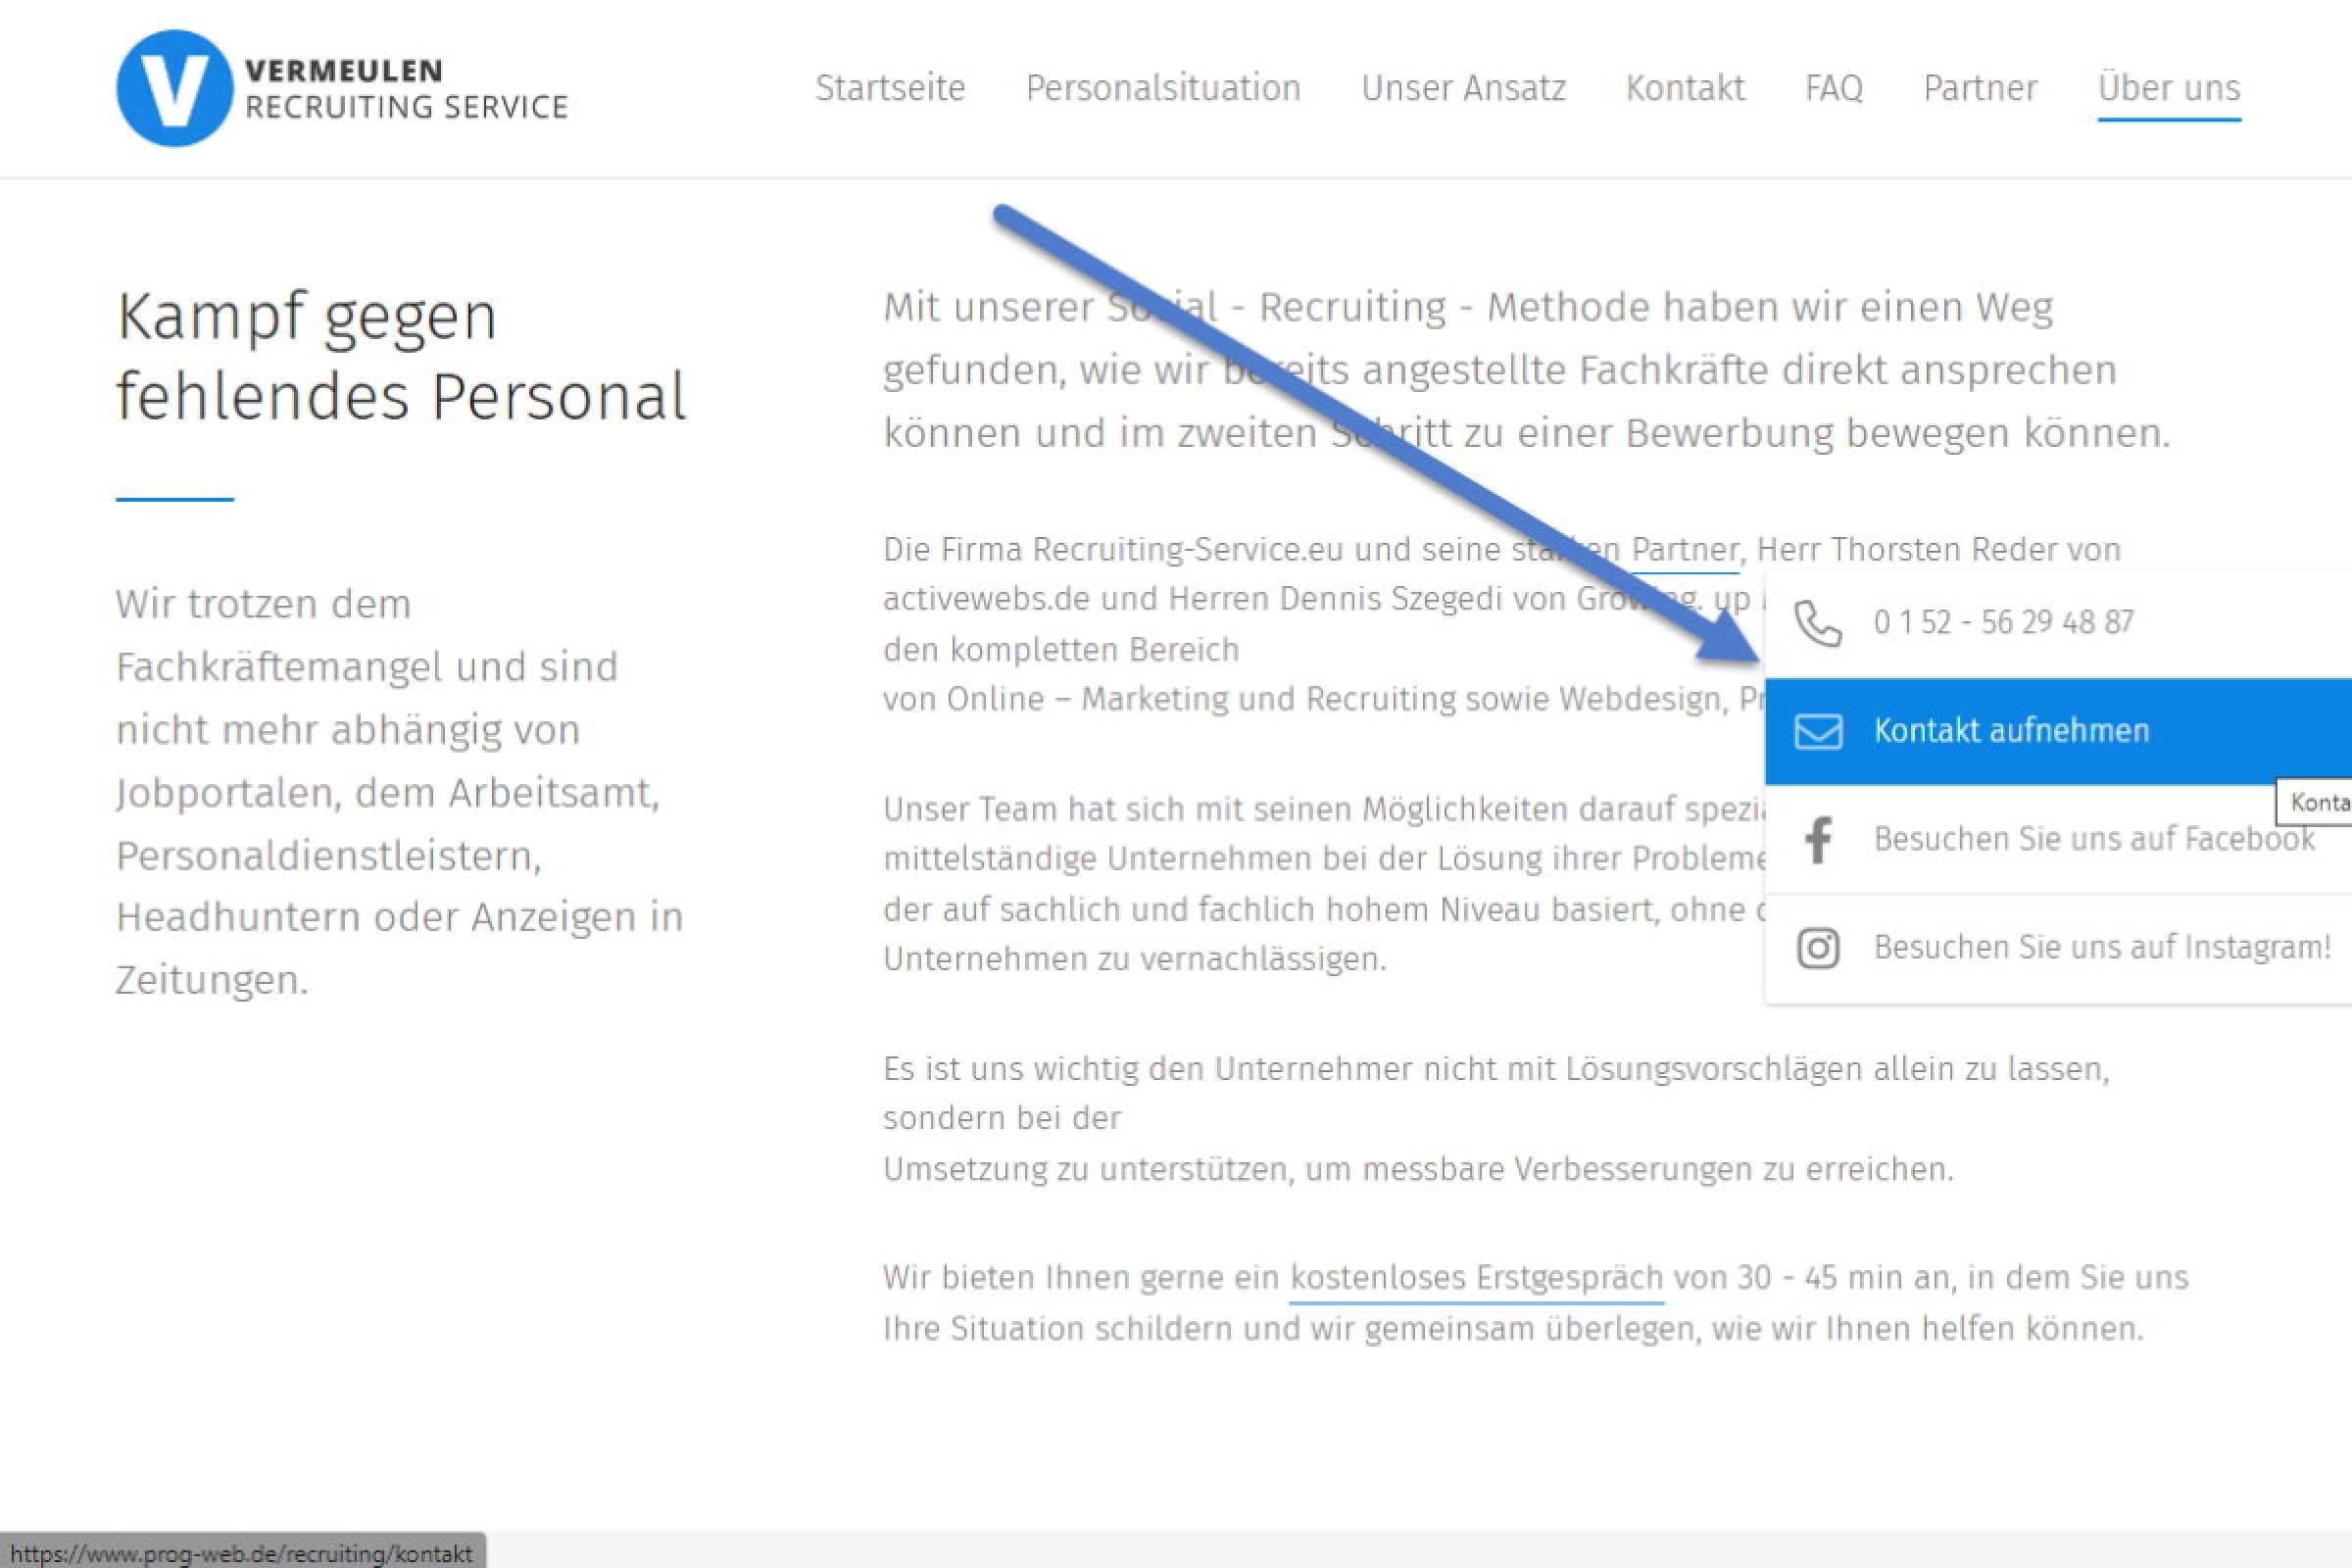This screenshot has height=1568, width=2352.
Task: Follow the underlined Partner text link
Action: point(1684,550)
